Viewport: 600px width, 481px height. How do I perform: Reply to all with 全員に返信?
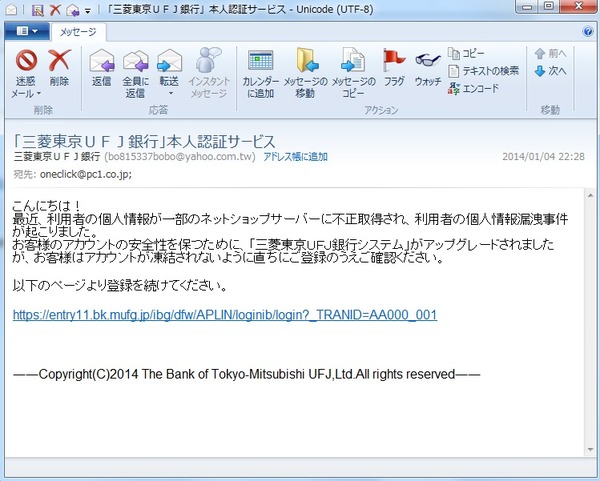(135, 73)
